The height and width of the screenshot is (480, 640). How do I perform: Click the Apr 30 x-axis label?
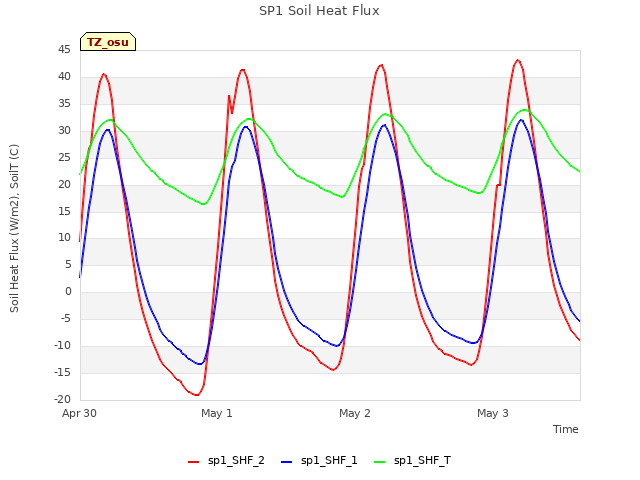pos(79,413)
